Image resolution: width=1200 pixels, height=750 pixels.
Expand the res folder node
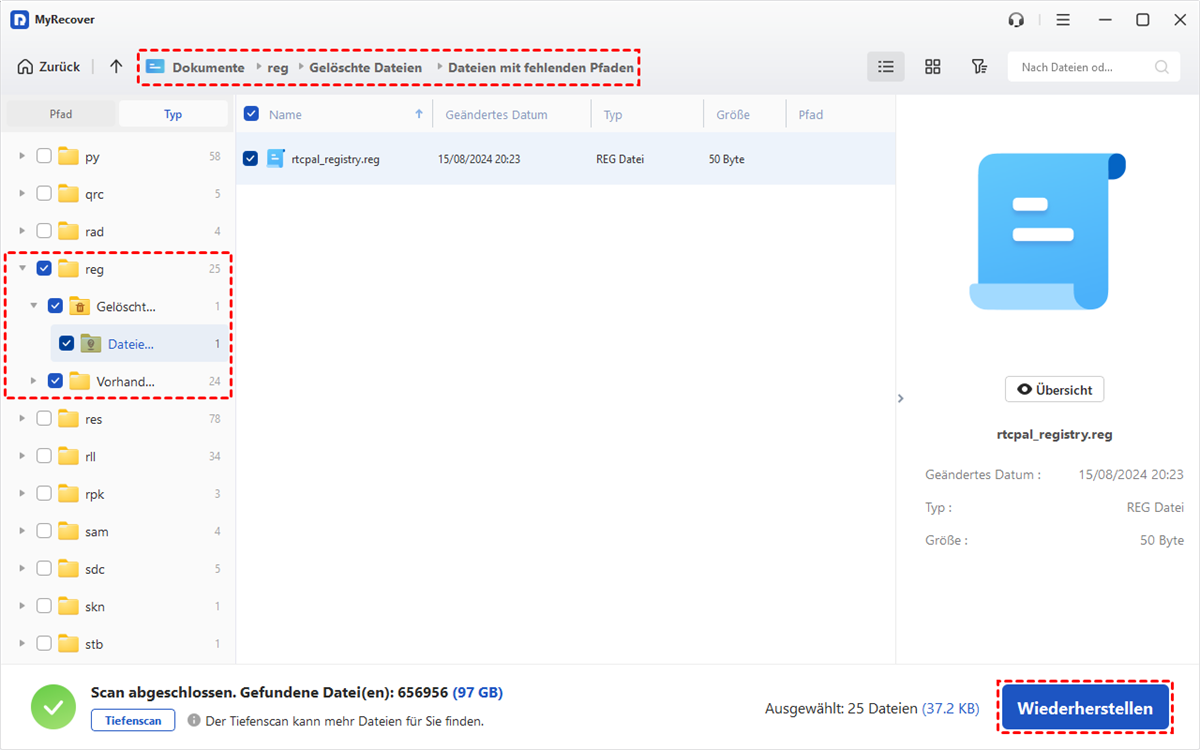click(23, 419)
